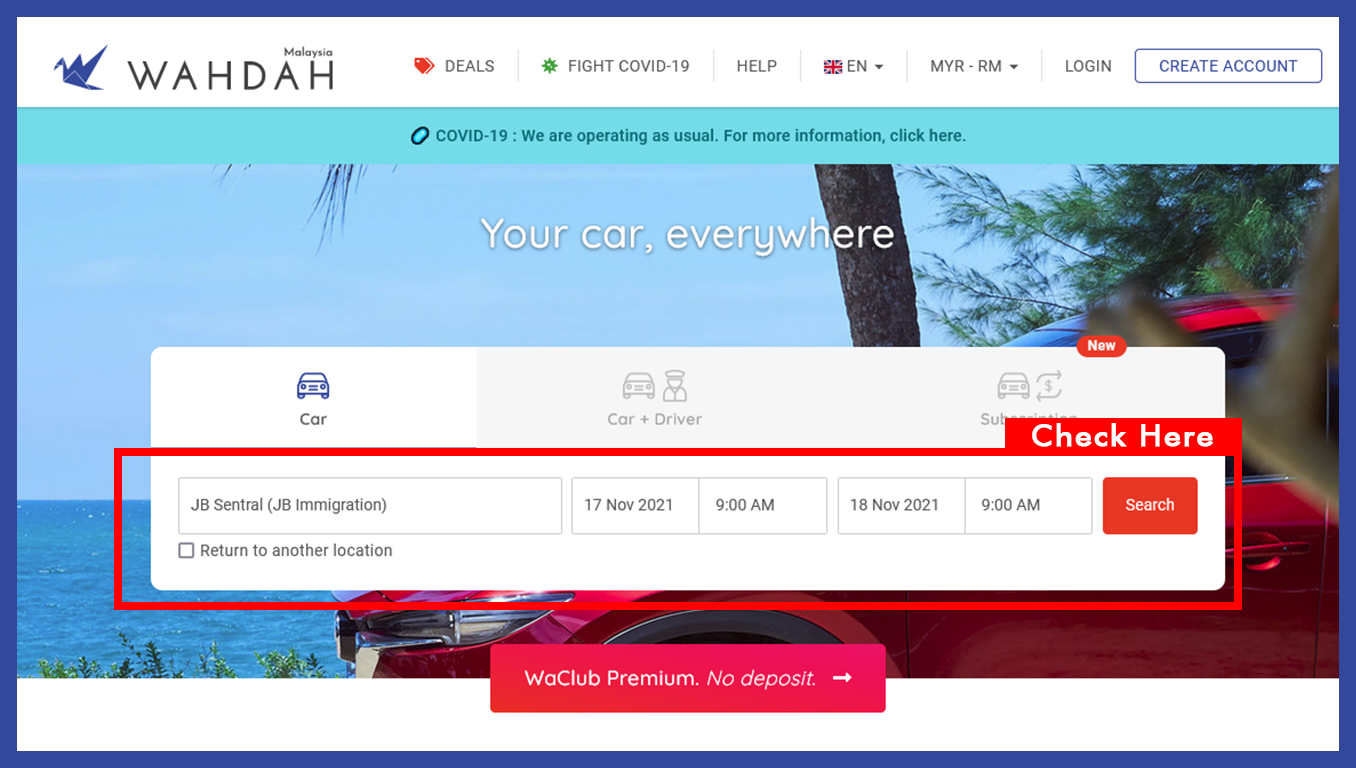
Task: Click the blue car icon above Car
Action: point(313,385)
